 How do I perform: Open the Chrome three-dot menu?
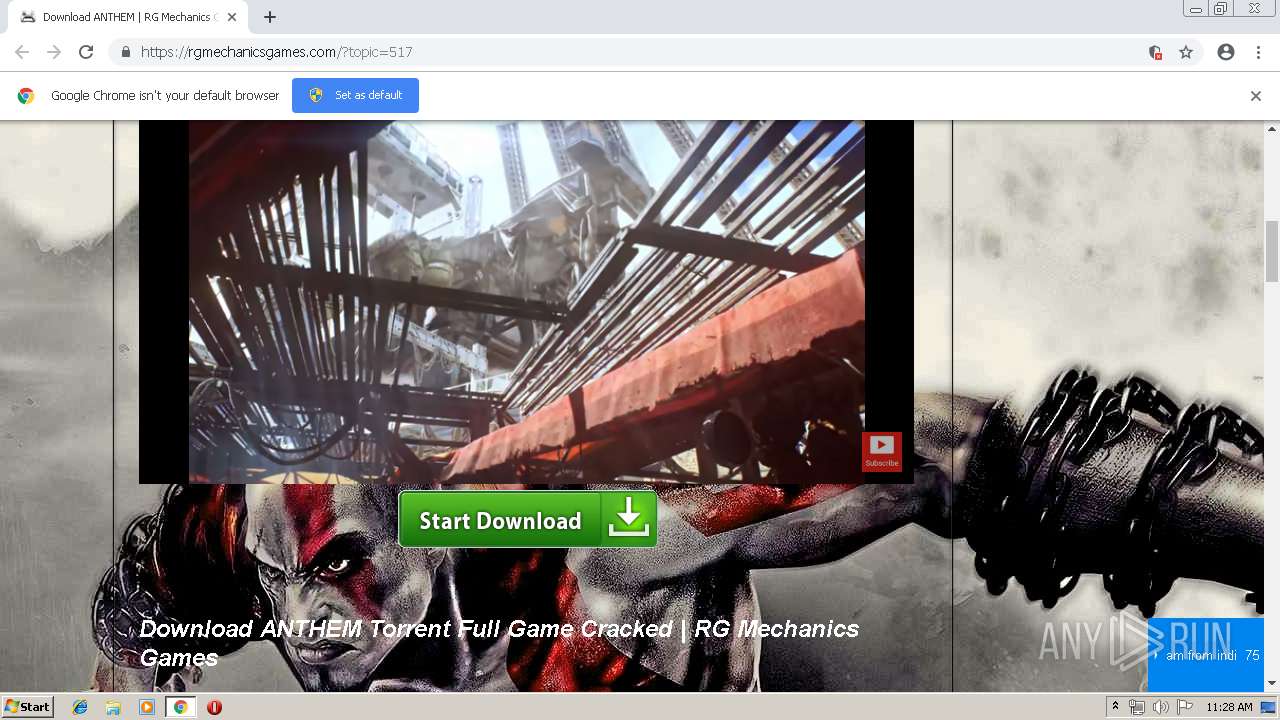tap(1258, 52)
